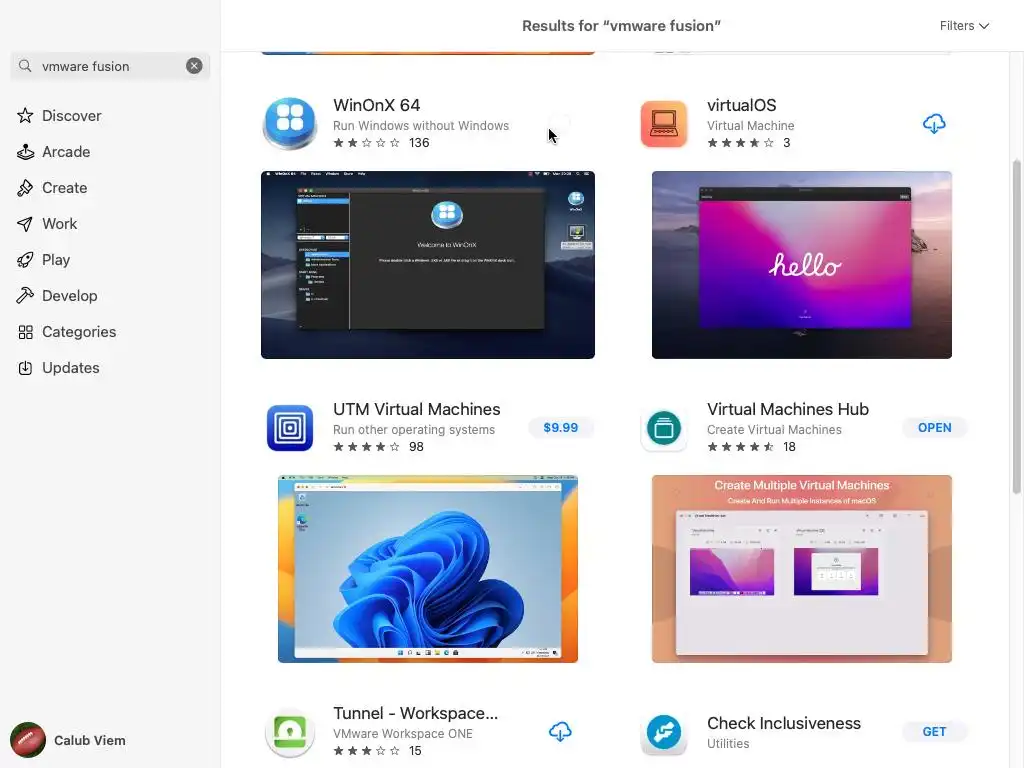Buy UTM Virtual Machines for $9.99
The image size is (1024, 768).
560,428
